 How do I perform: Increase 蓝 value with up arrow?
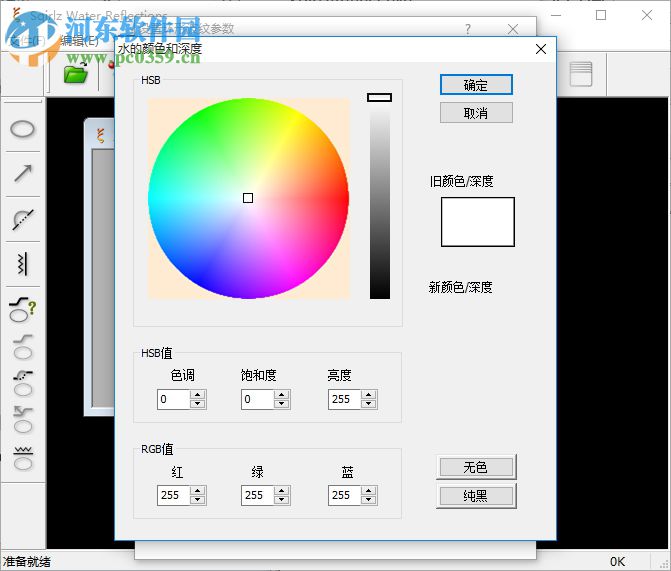click(x=369, y=491)
